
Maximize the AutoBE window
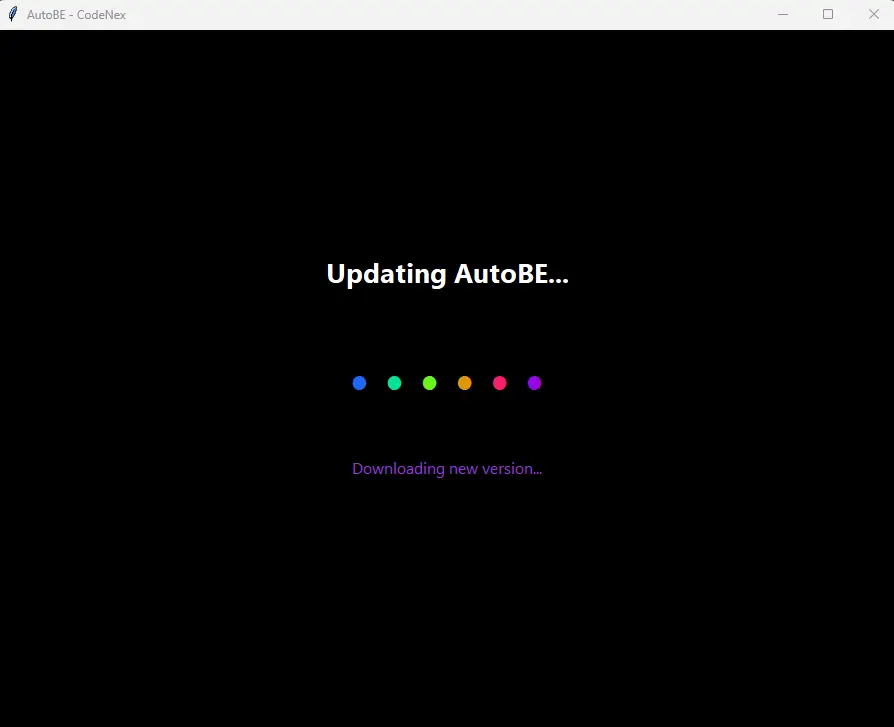828,14
